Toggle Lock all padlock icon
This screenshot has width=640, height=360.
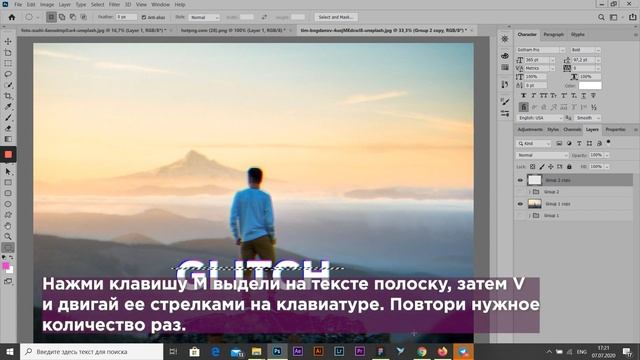[x=569, y=167]
